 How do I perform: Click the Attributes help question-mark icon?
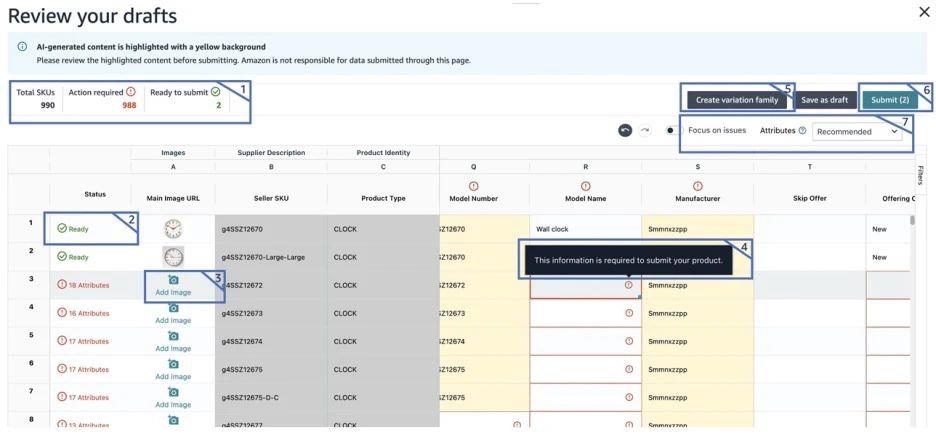click(x=803, y=131)
